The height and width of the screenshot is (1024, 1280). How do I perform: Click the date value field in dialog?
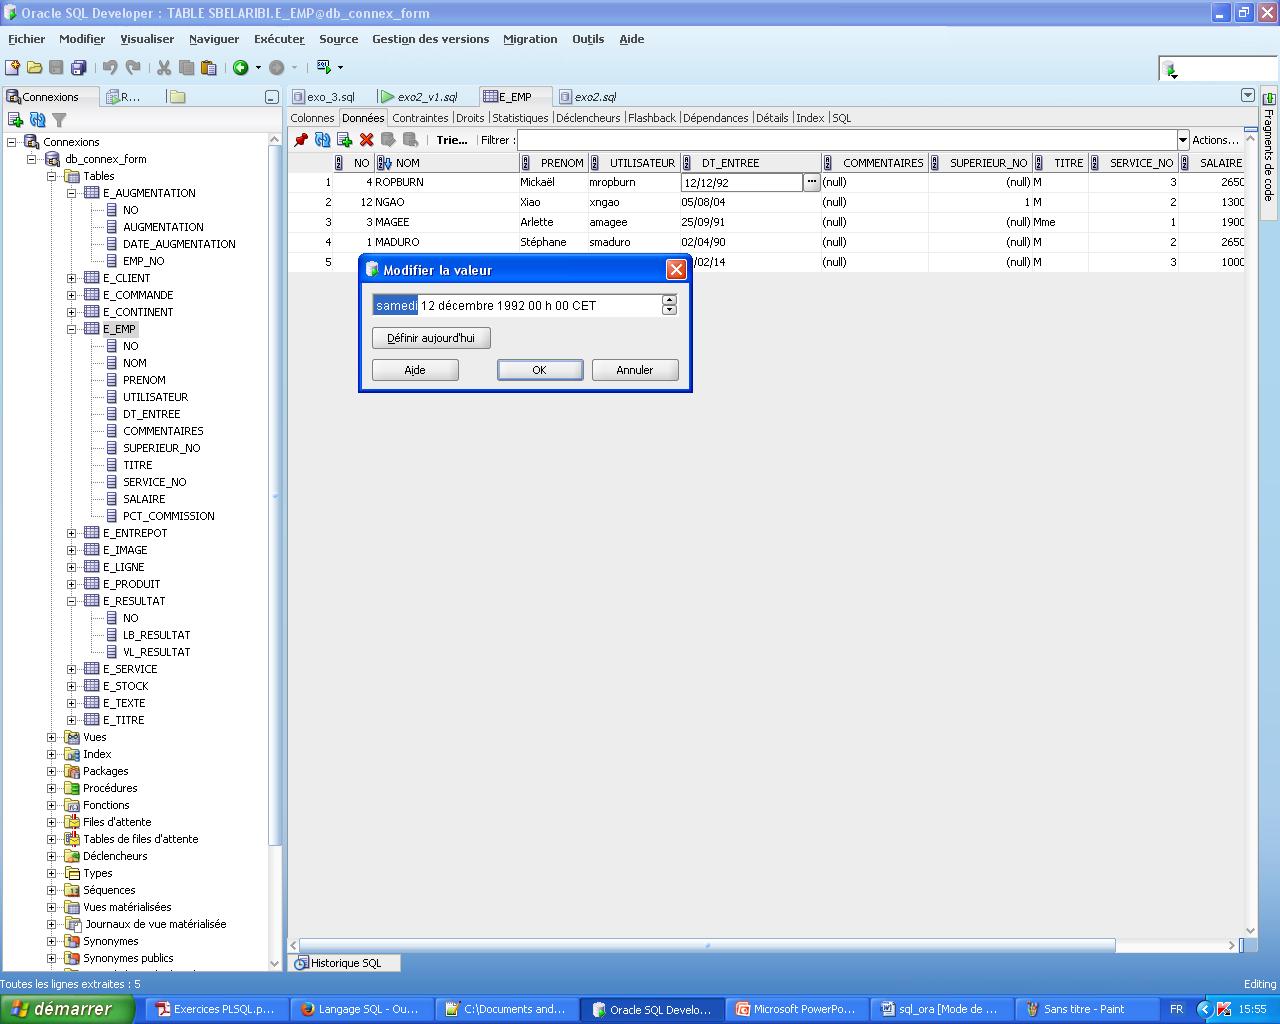[x=517, y=305]
